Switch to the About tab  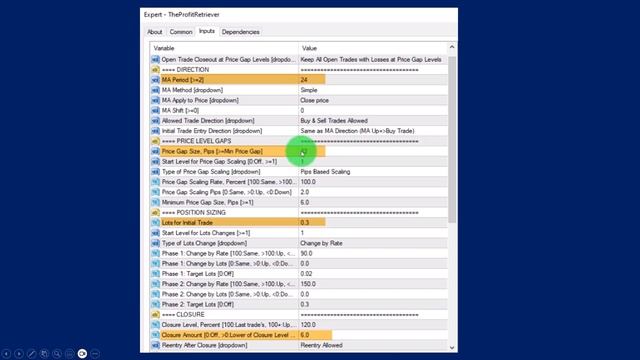click(x=155, y=32)
